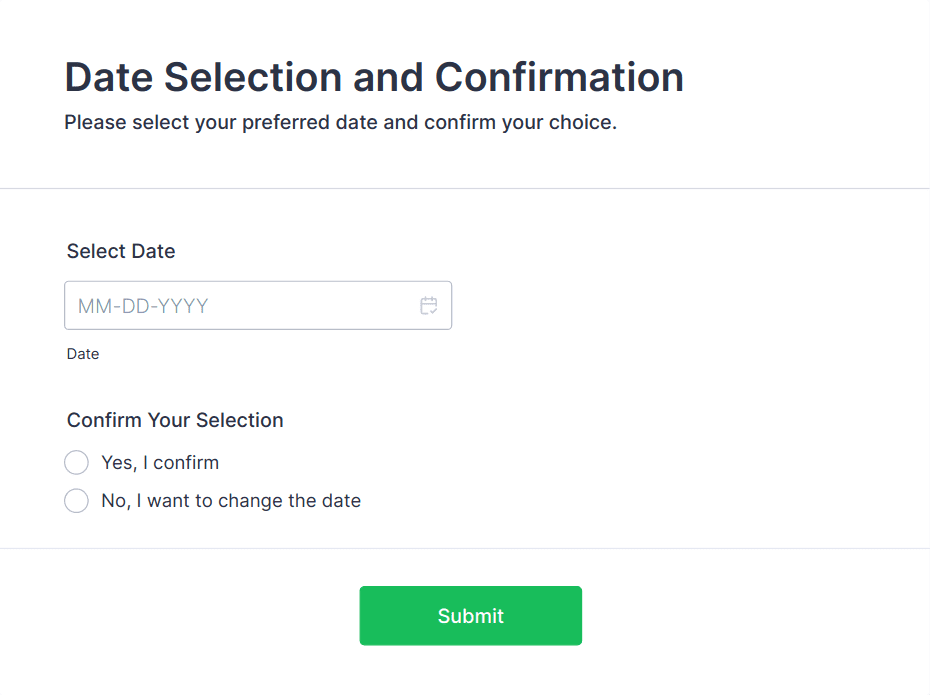
Task: Click the "Confirm Your Selection" question label
Action: 175,421
